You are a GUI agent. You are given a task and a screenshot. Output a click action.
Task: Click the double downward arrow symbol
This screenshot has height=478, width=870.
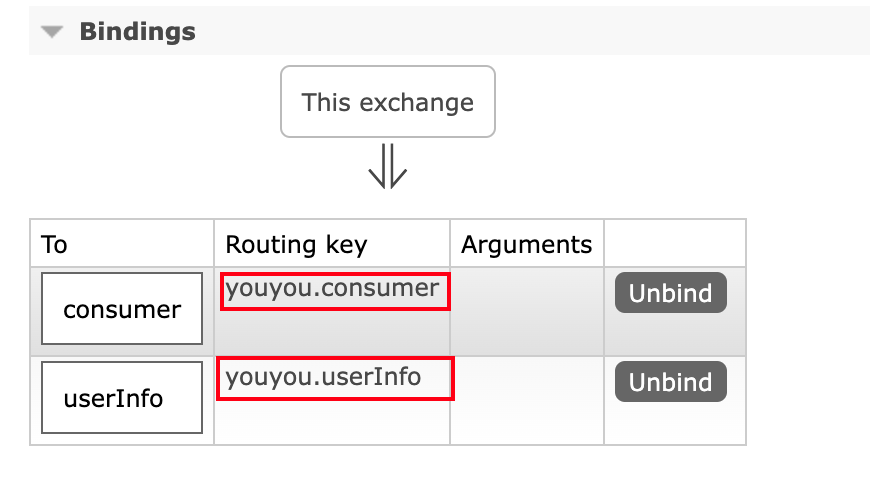[388, 166]
